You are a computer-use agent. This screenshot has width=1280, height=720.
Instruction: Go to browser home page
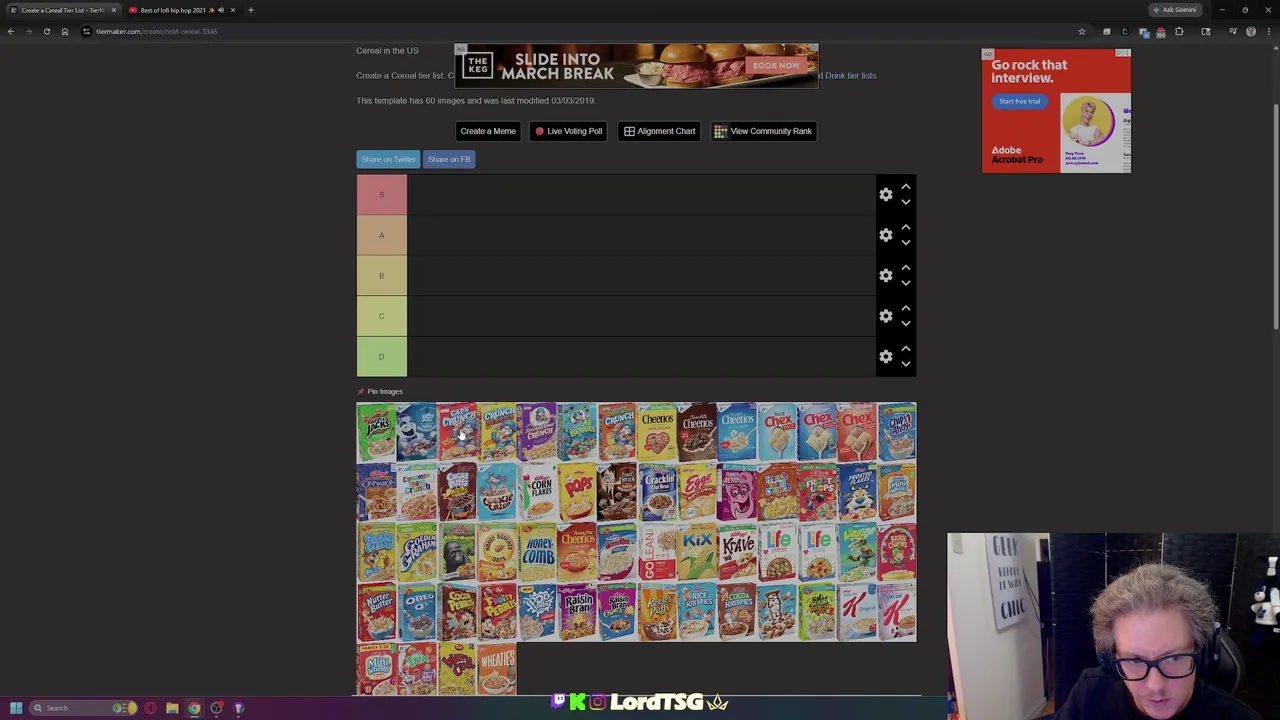(x=65, y=32)
